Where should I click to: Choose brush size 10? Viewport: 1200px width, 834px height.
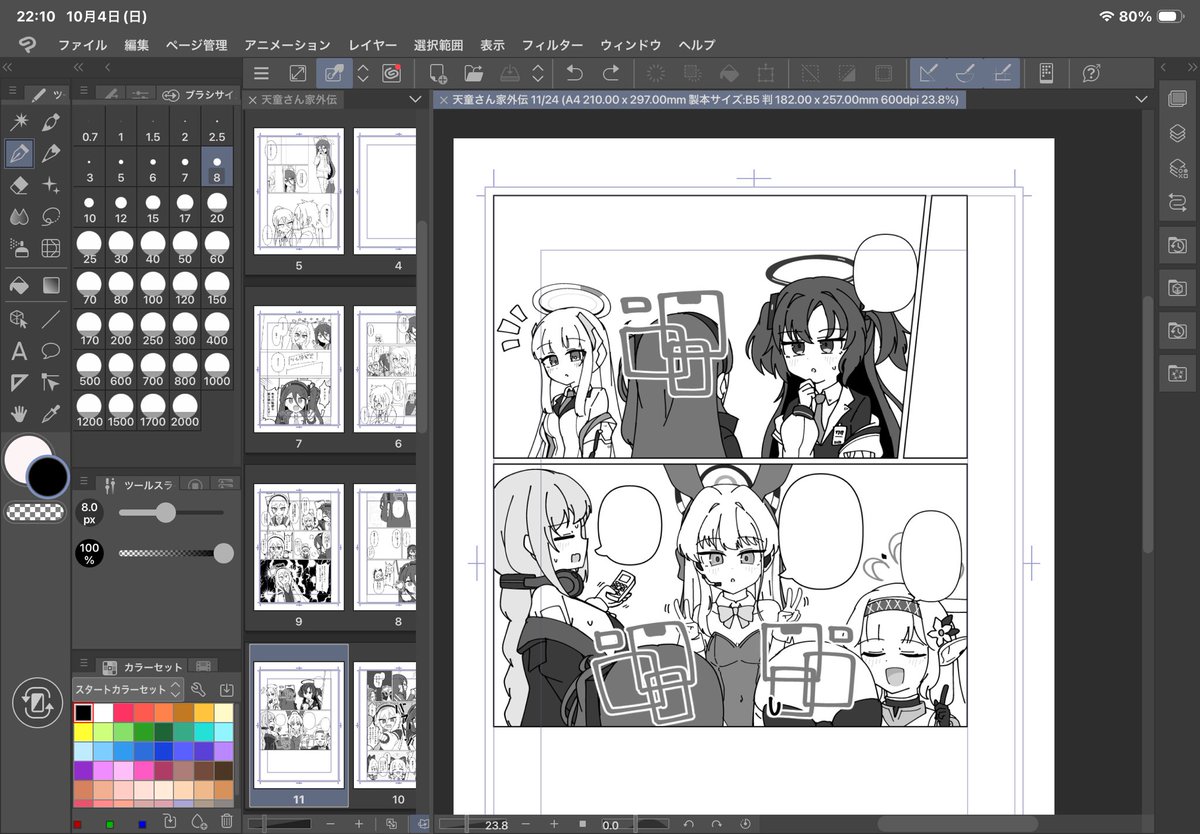coord(90,209)
